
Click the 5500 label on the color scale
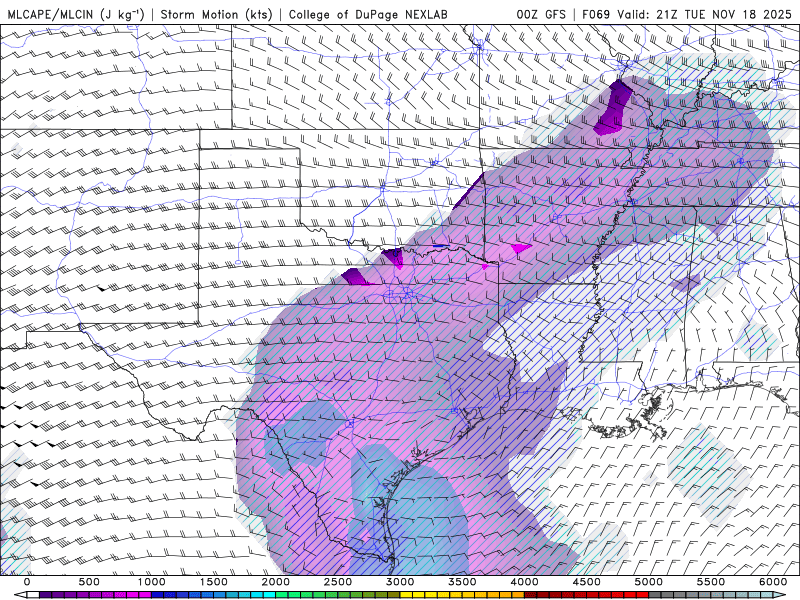(711, 582)
